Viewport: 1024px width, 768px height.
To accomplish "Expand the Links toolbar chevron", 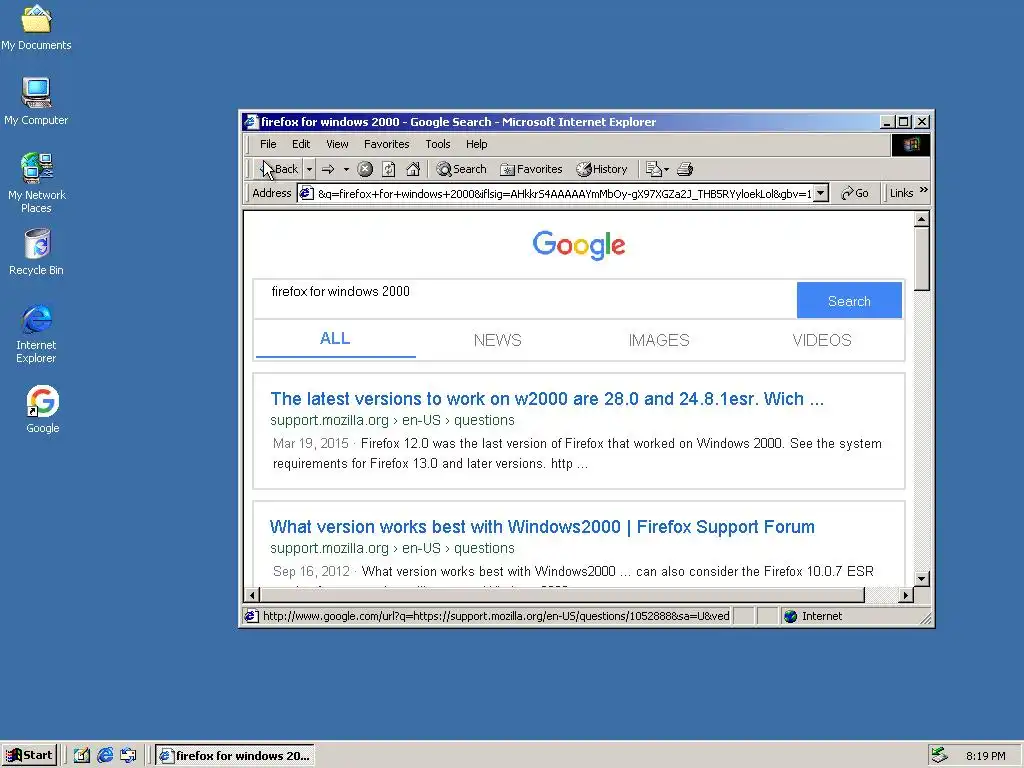I will (923, 190).
